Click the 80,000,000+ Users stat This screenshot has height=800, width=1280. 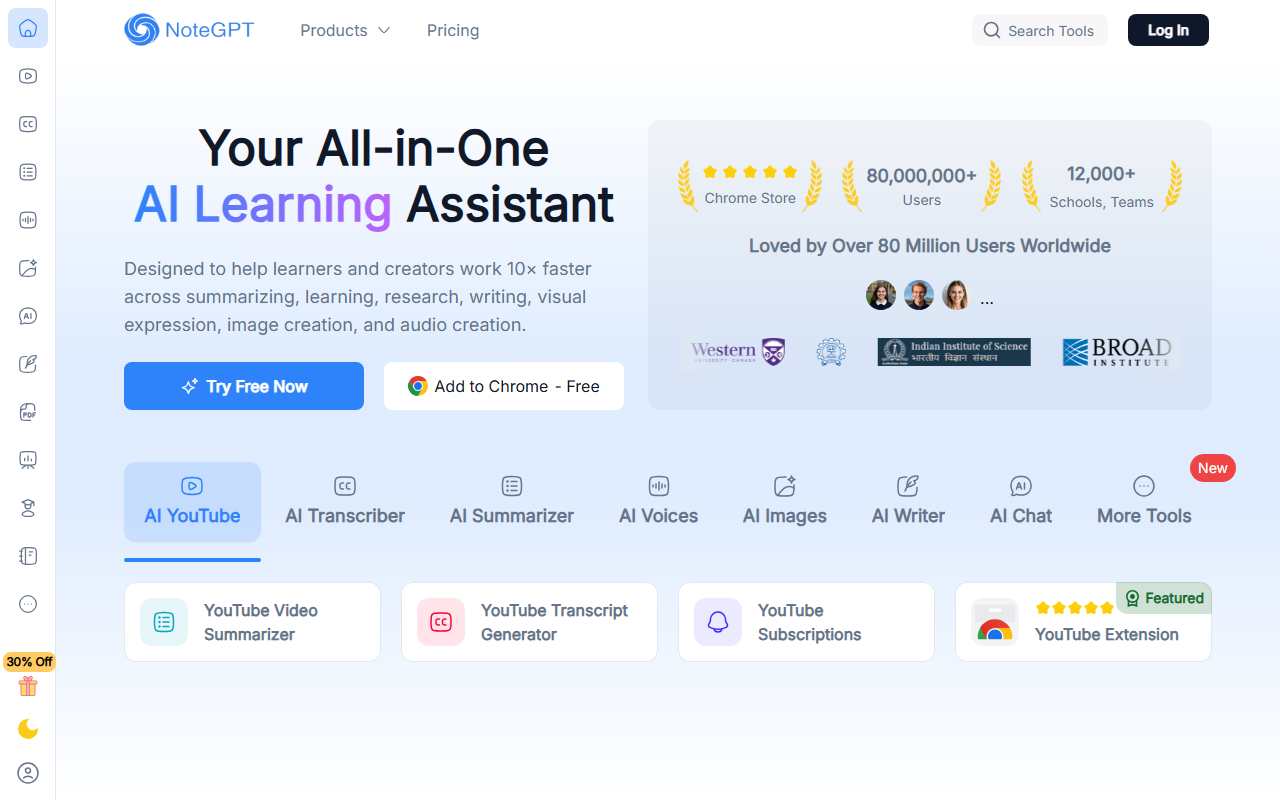click(921, 186)
